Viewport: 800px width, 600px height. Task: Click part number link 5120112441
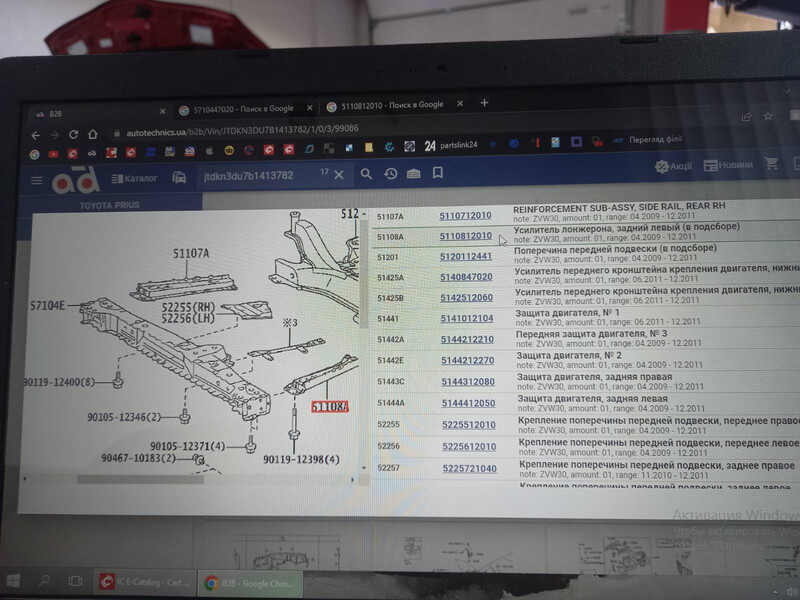click(466, 256)
